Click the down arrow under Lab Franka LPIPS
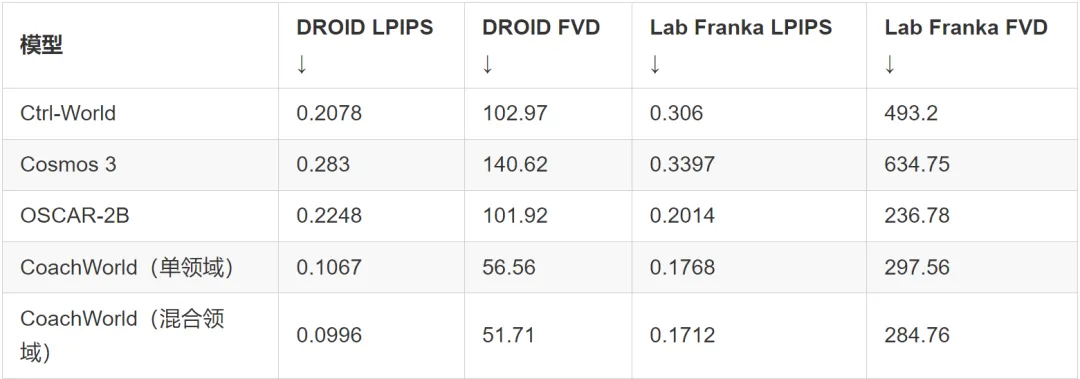This screenshot has width=1080, height=379. (x=655, y=64)
